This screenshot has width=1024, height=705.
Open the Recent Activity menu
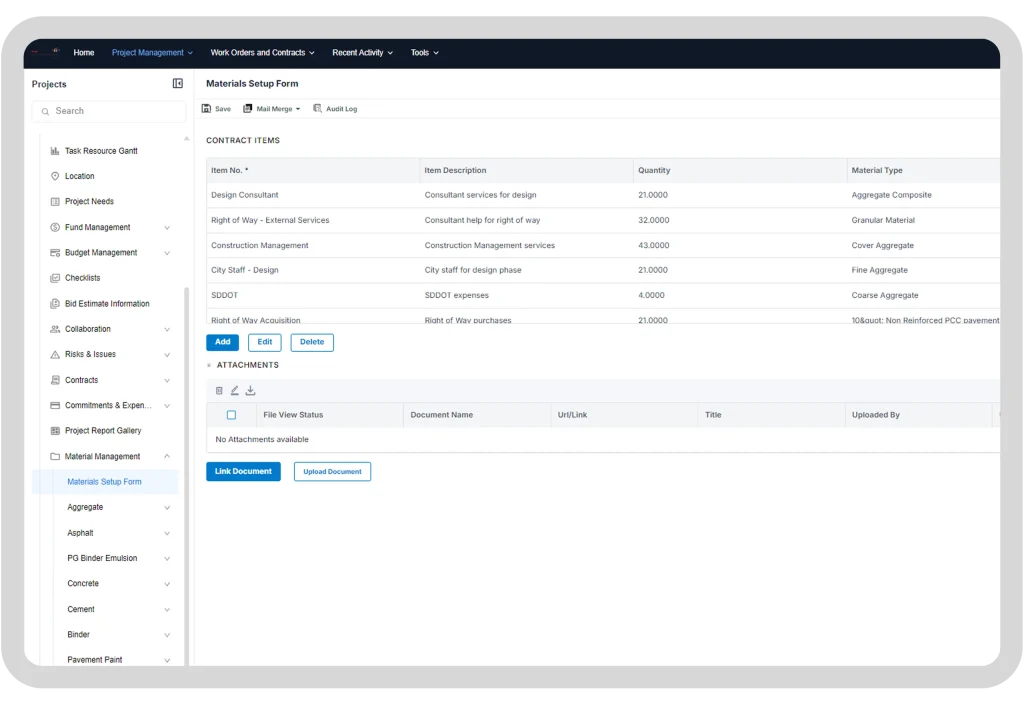pyautogui.click(x=362, y=53)
